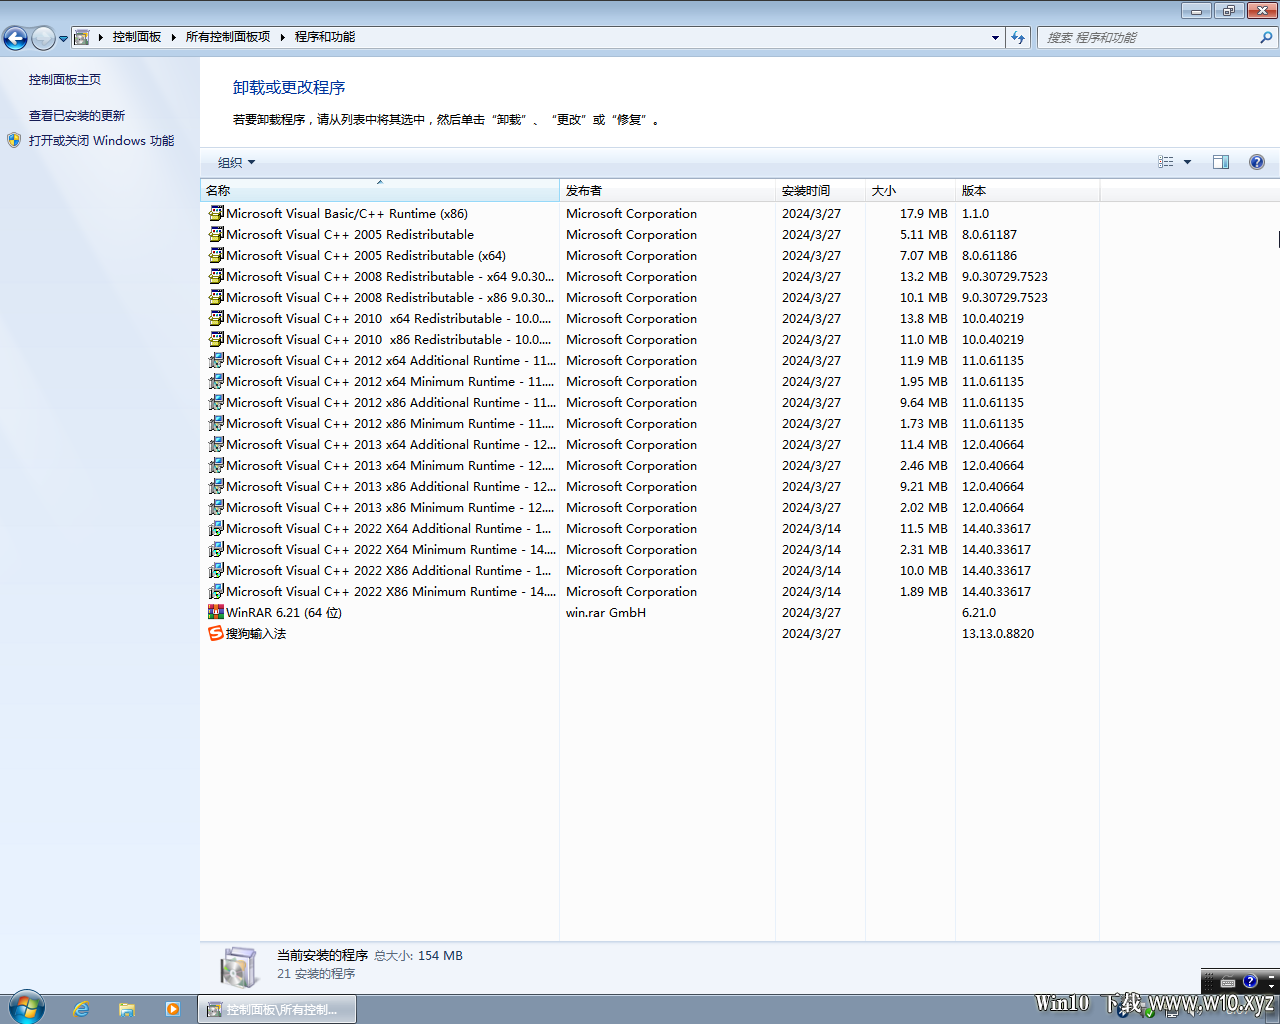Open Windows Explorer from the taskbar
Viewport: 1280px width, 1024px height.
(x=127, y=1009)
